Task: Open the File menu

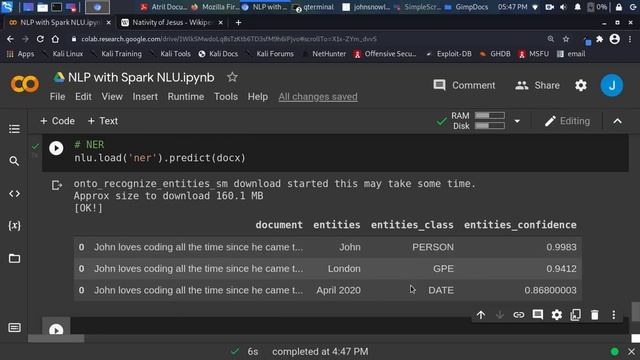Action: (57, 97)
